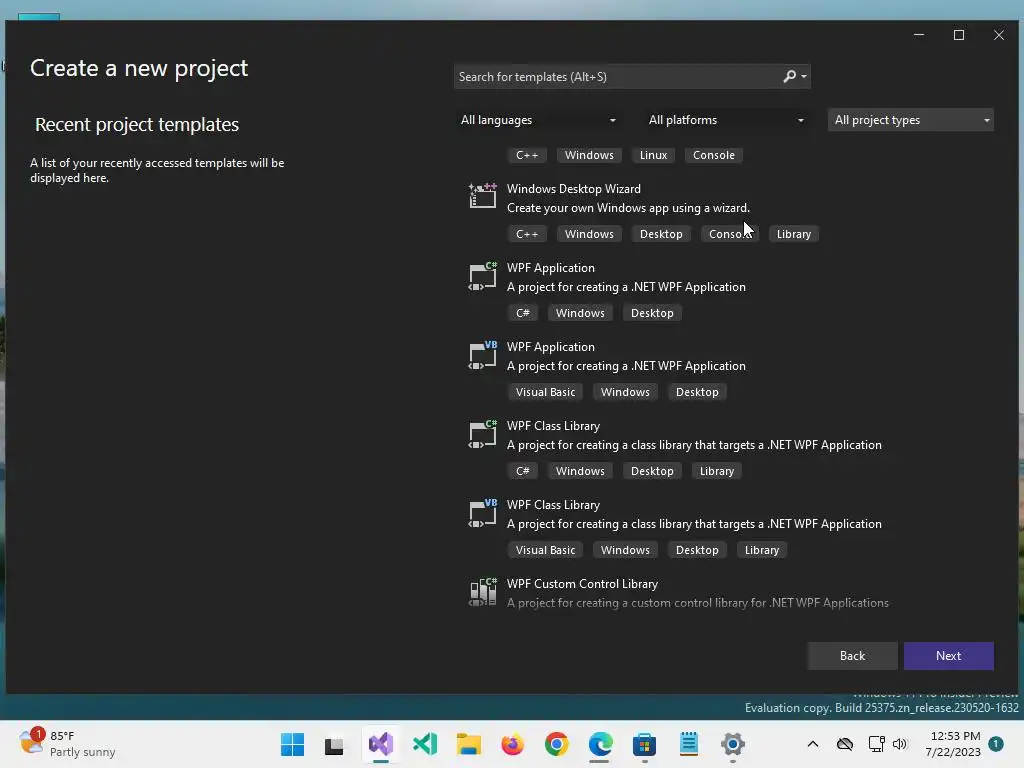Click the Console tag in top row
The height and width of the screenshot is (768, 1024).
(x=713, y=155)
